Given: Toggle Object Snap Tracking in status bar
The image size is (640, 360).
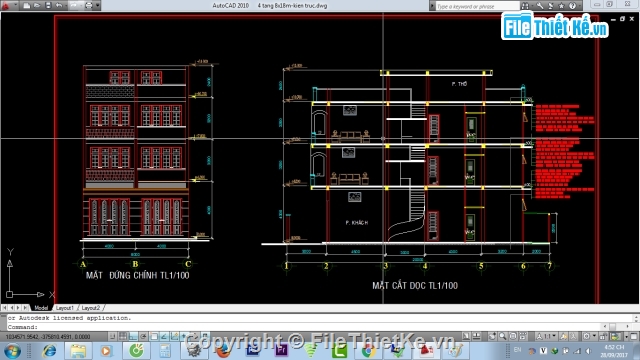Looking at the screenshot, I should tap(164, 336).
